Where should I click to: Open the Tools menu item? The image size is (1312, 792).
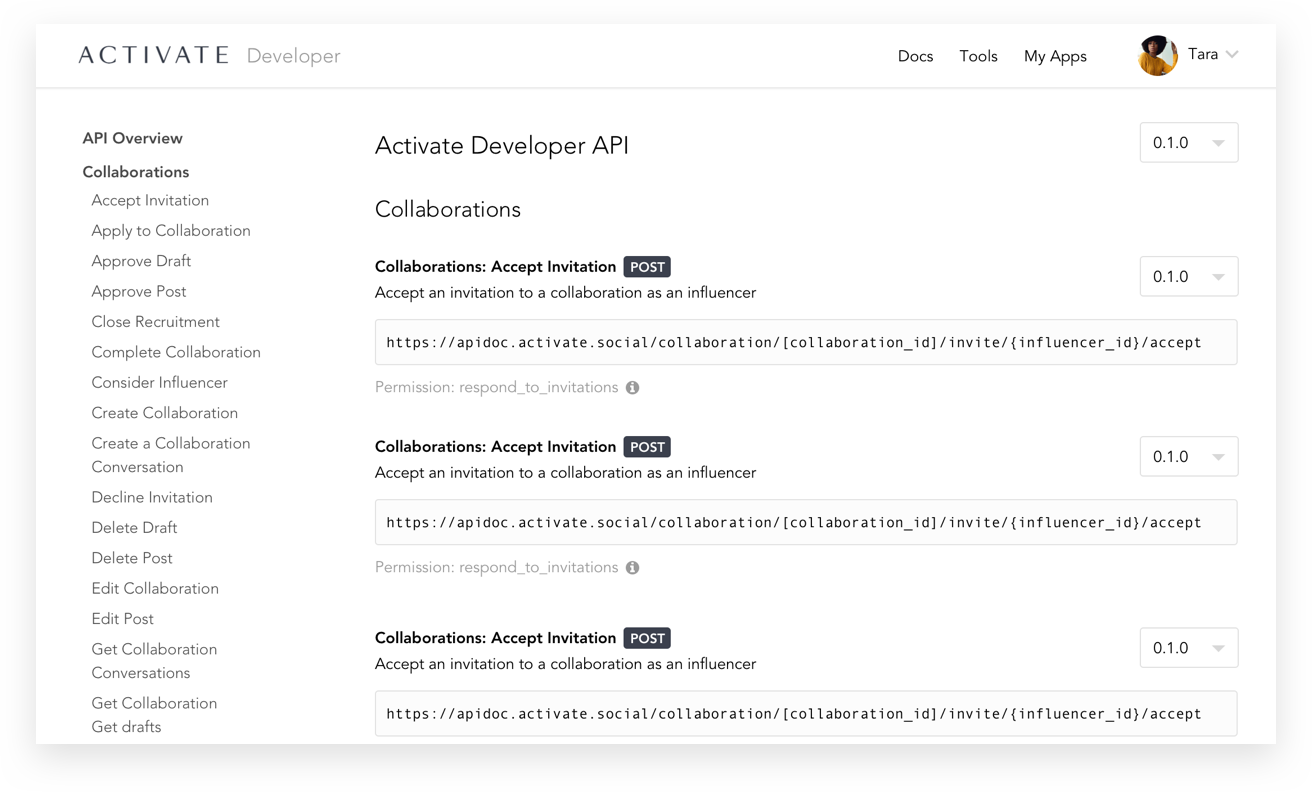click(x=978, y=56)
